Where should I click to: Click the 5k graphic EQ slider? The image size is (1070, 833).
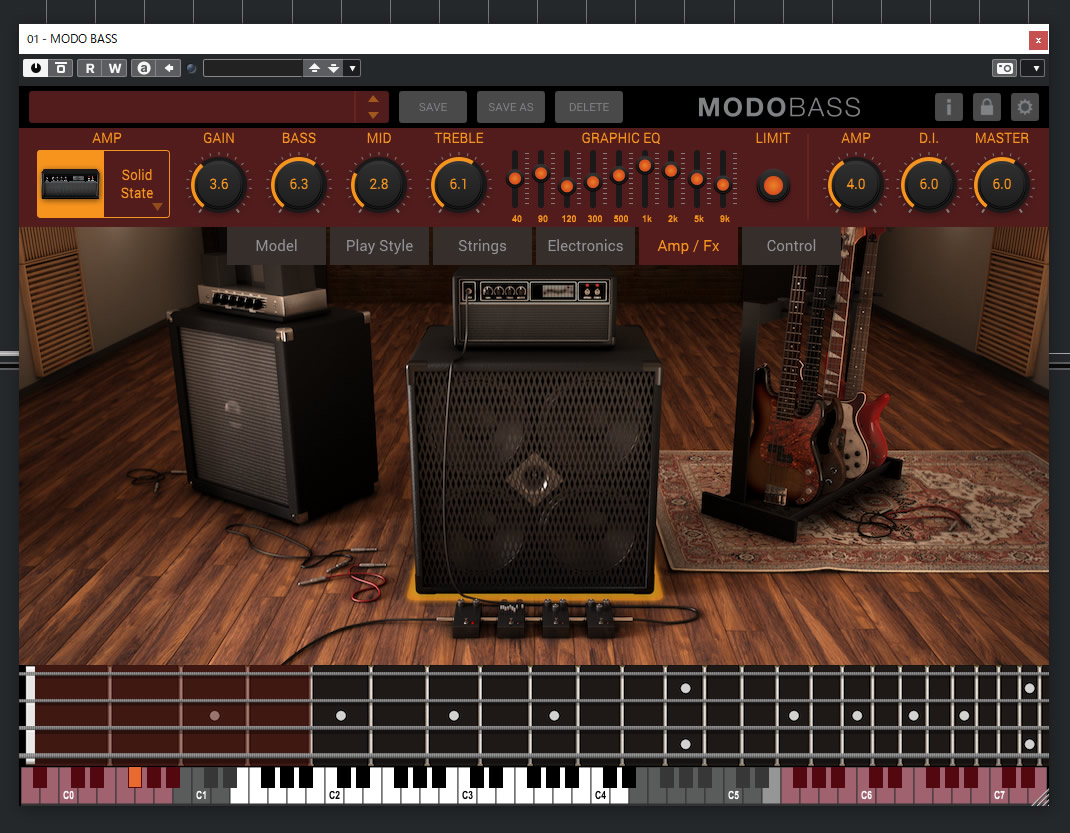[697, 179]
